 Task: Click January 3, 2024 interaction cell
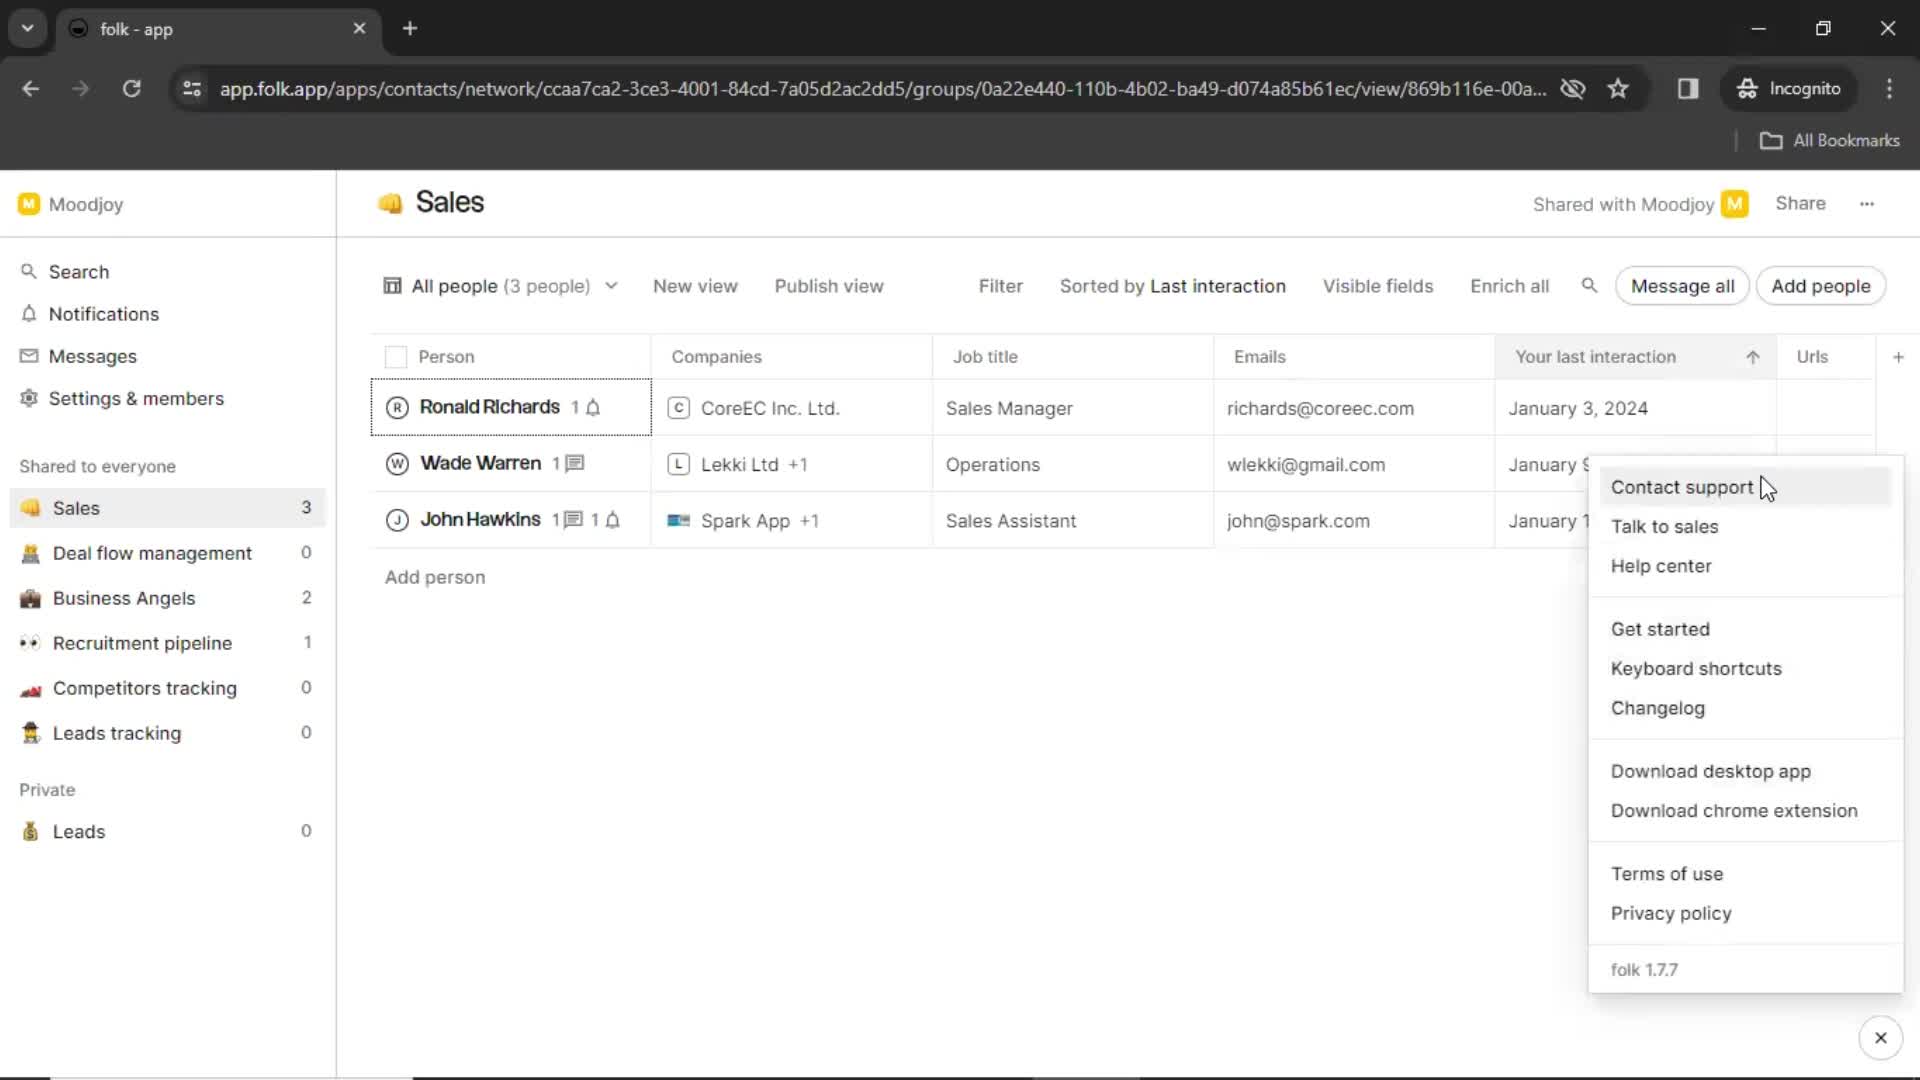(1635, 408)
